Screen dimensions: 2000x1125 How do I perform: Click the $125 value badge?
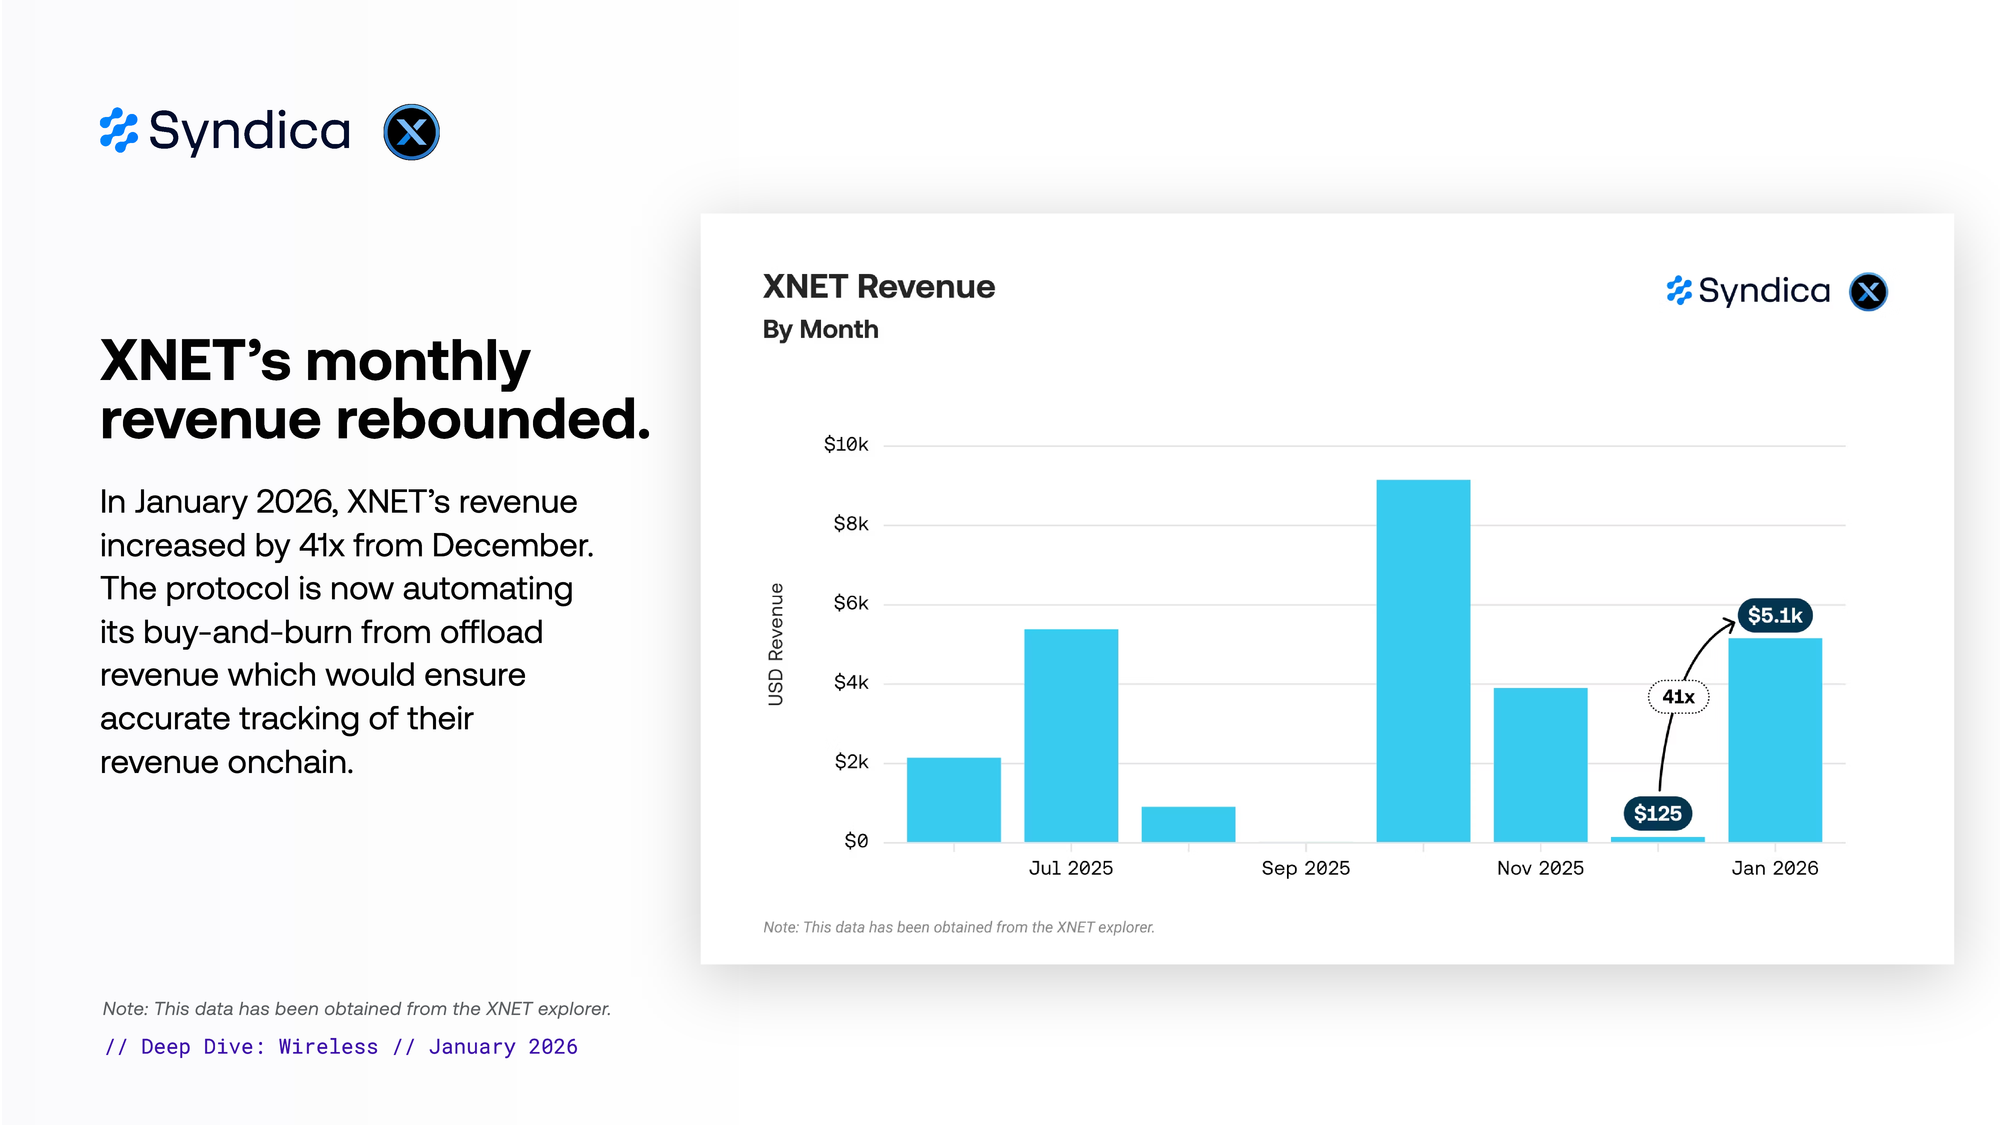click(x=1657, y=813)
